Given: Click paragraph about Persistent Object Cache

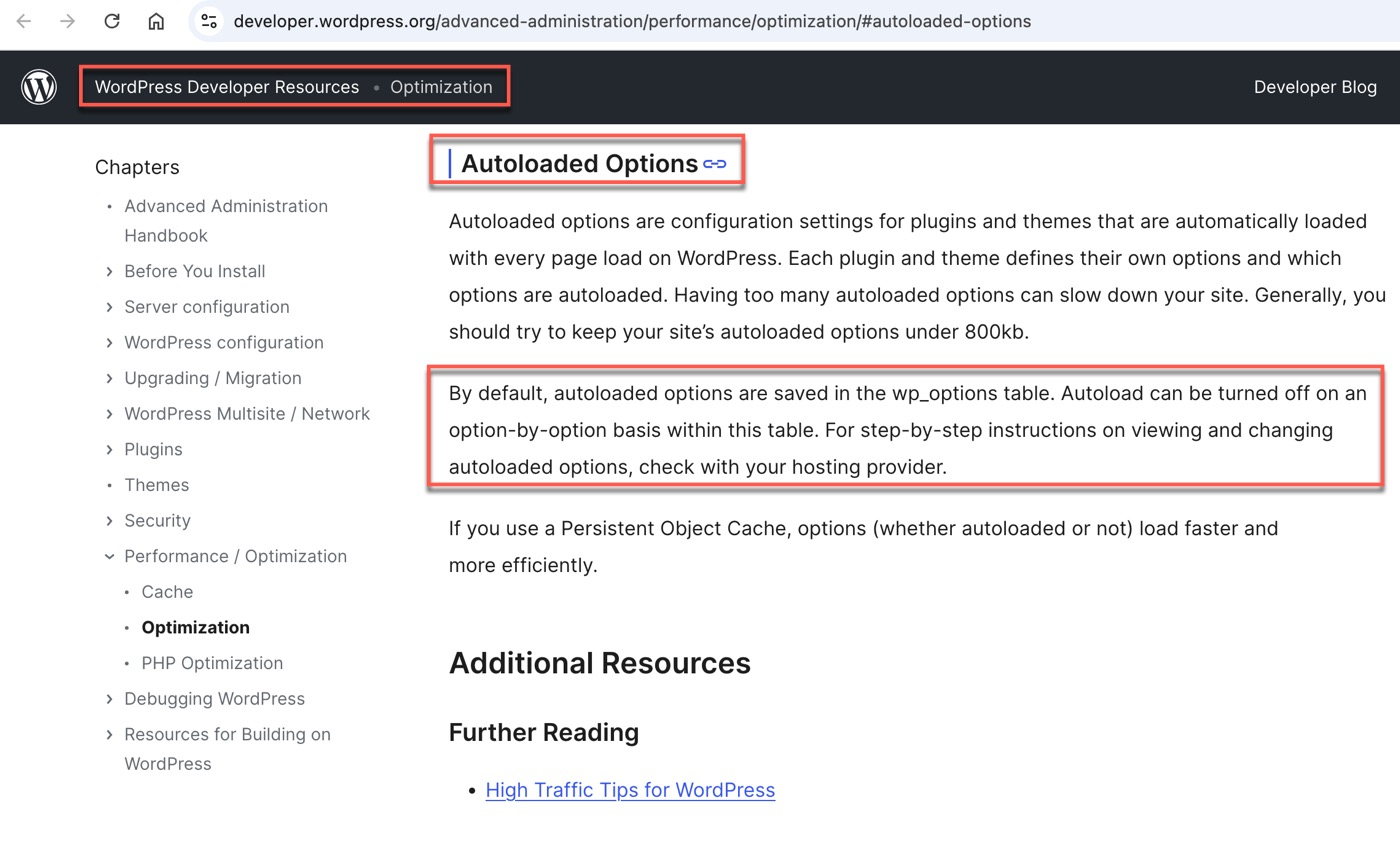Looking at the screenshot, I should 863,546.
